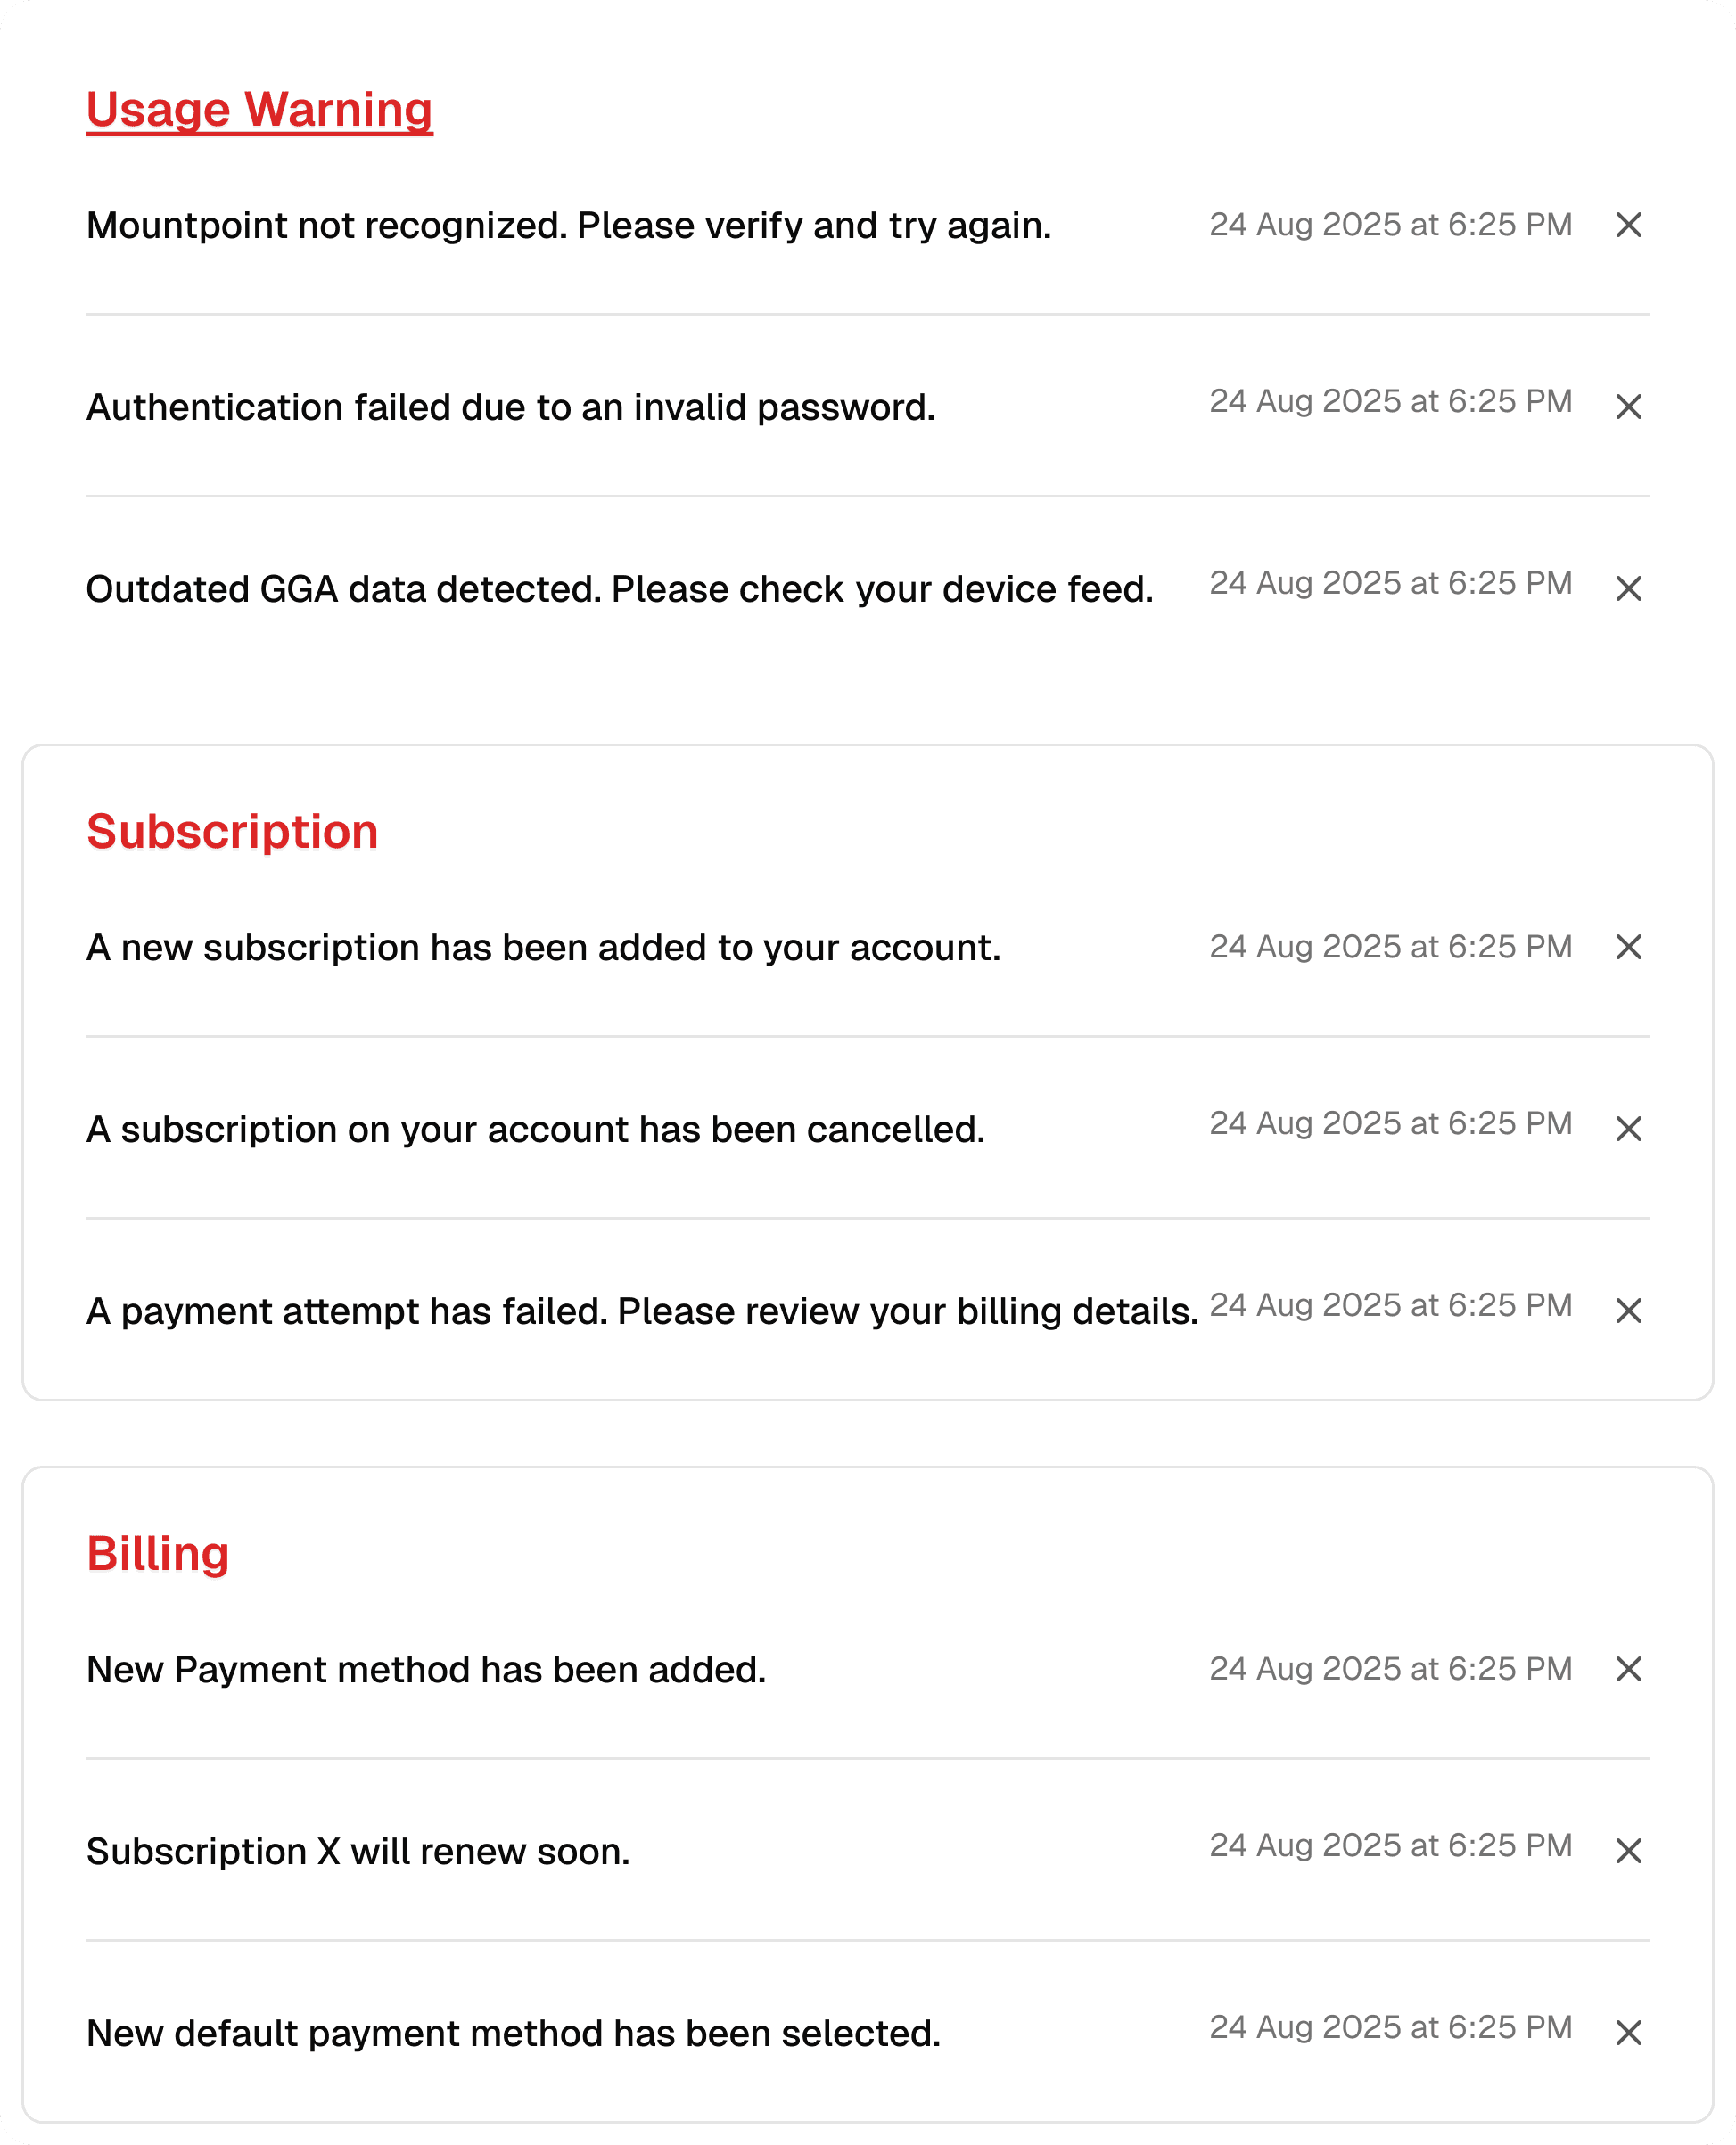The width and height of the screenshot is (1736, 2145).
Task: Select the Mountpoint not recognized message text
Action: tap(569, 226)
